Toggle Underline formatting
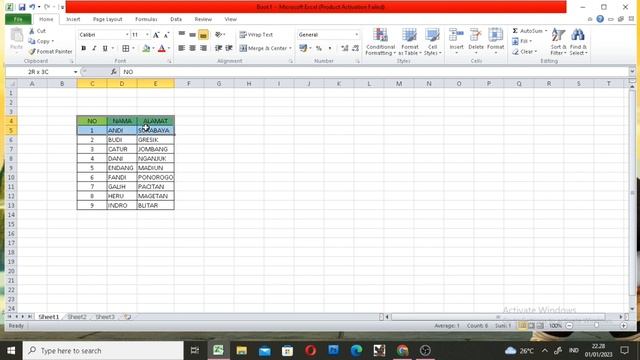The width and height of the screenshot is (640, 360). click(105, 48)
